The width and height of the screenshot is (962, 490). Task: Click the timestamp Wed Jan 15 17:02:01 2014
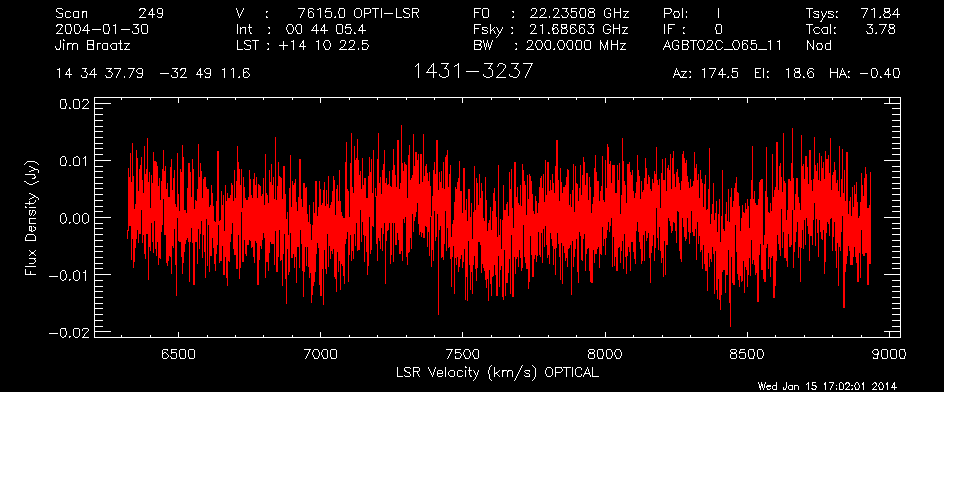click(x=828, y=387)
